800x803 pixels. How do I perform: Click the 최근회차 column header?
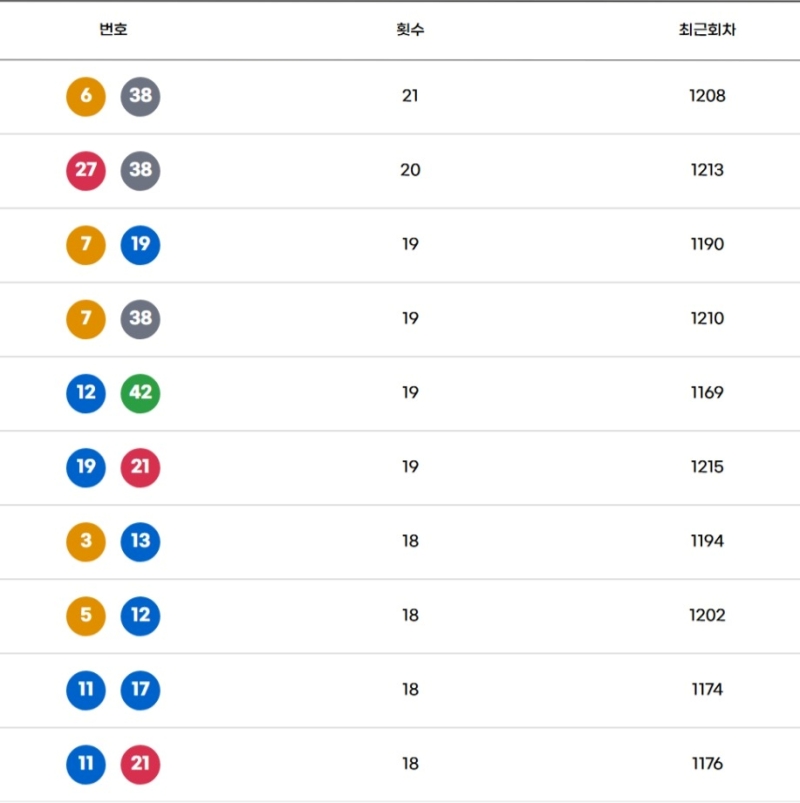(707, 30)
